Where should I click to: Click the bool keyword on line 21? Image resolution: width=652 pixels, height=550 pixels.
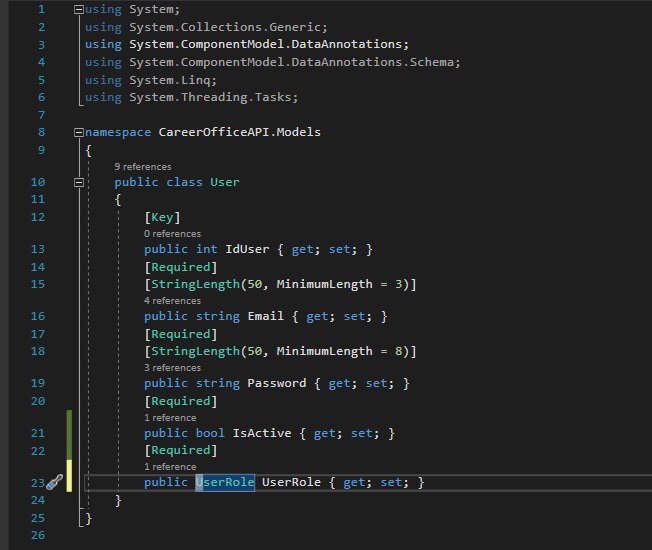(210, 433)
